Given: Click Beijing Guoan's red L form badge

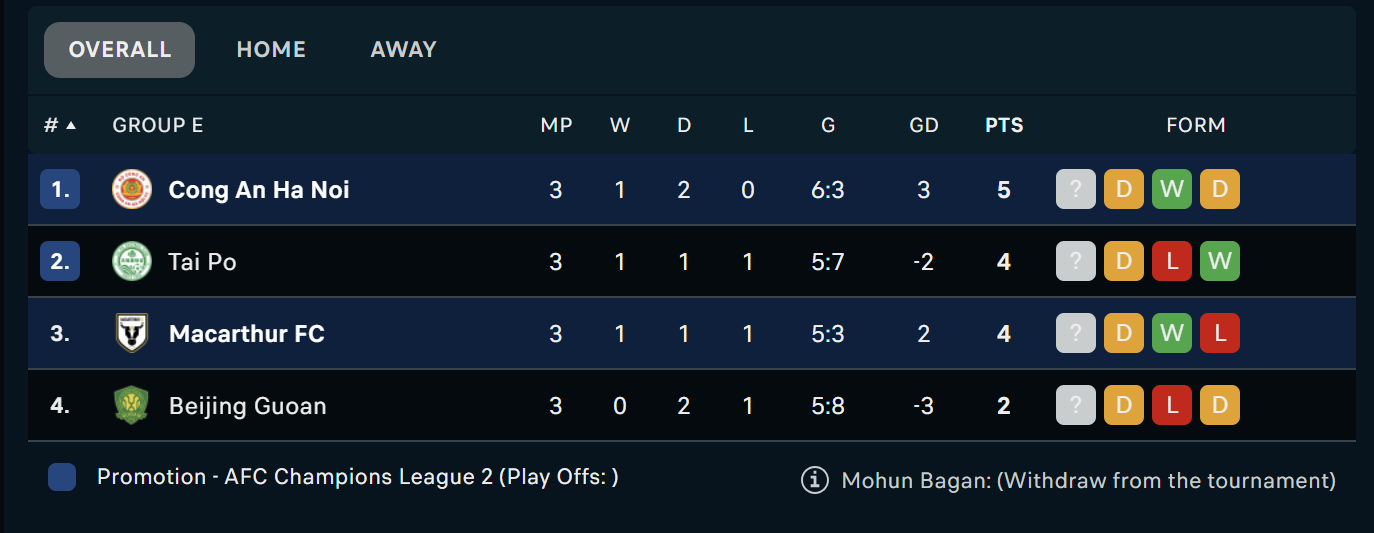Looking at the screenshot, I should 1171,406.
